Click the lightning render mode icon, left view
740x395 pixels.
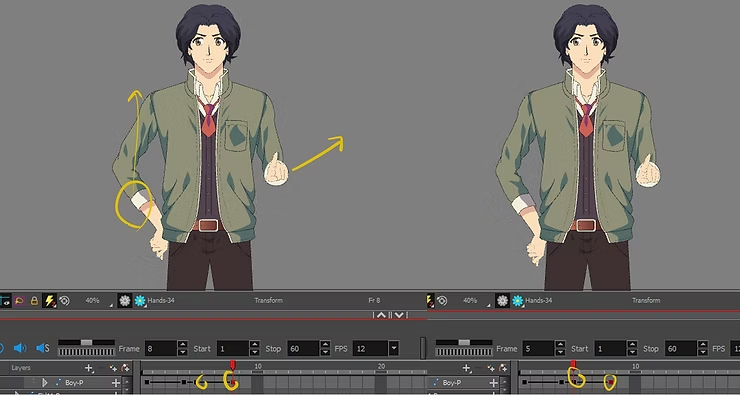point(49,300)
